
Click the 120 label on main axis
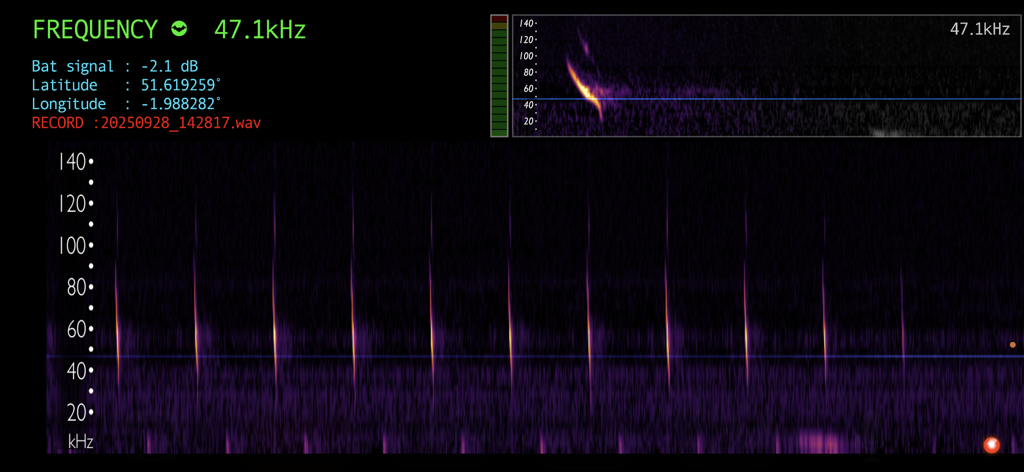[72, 204]
